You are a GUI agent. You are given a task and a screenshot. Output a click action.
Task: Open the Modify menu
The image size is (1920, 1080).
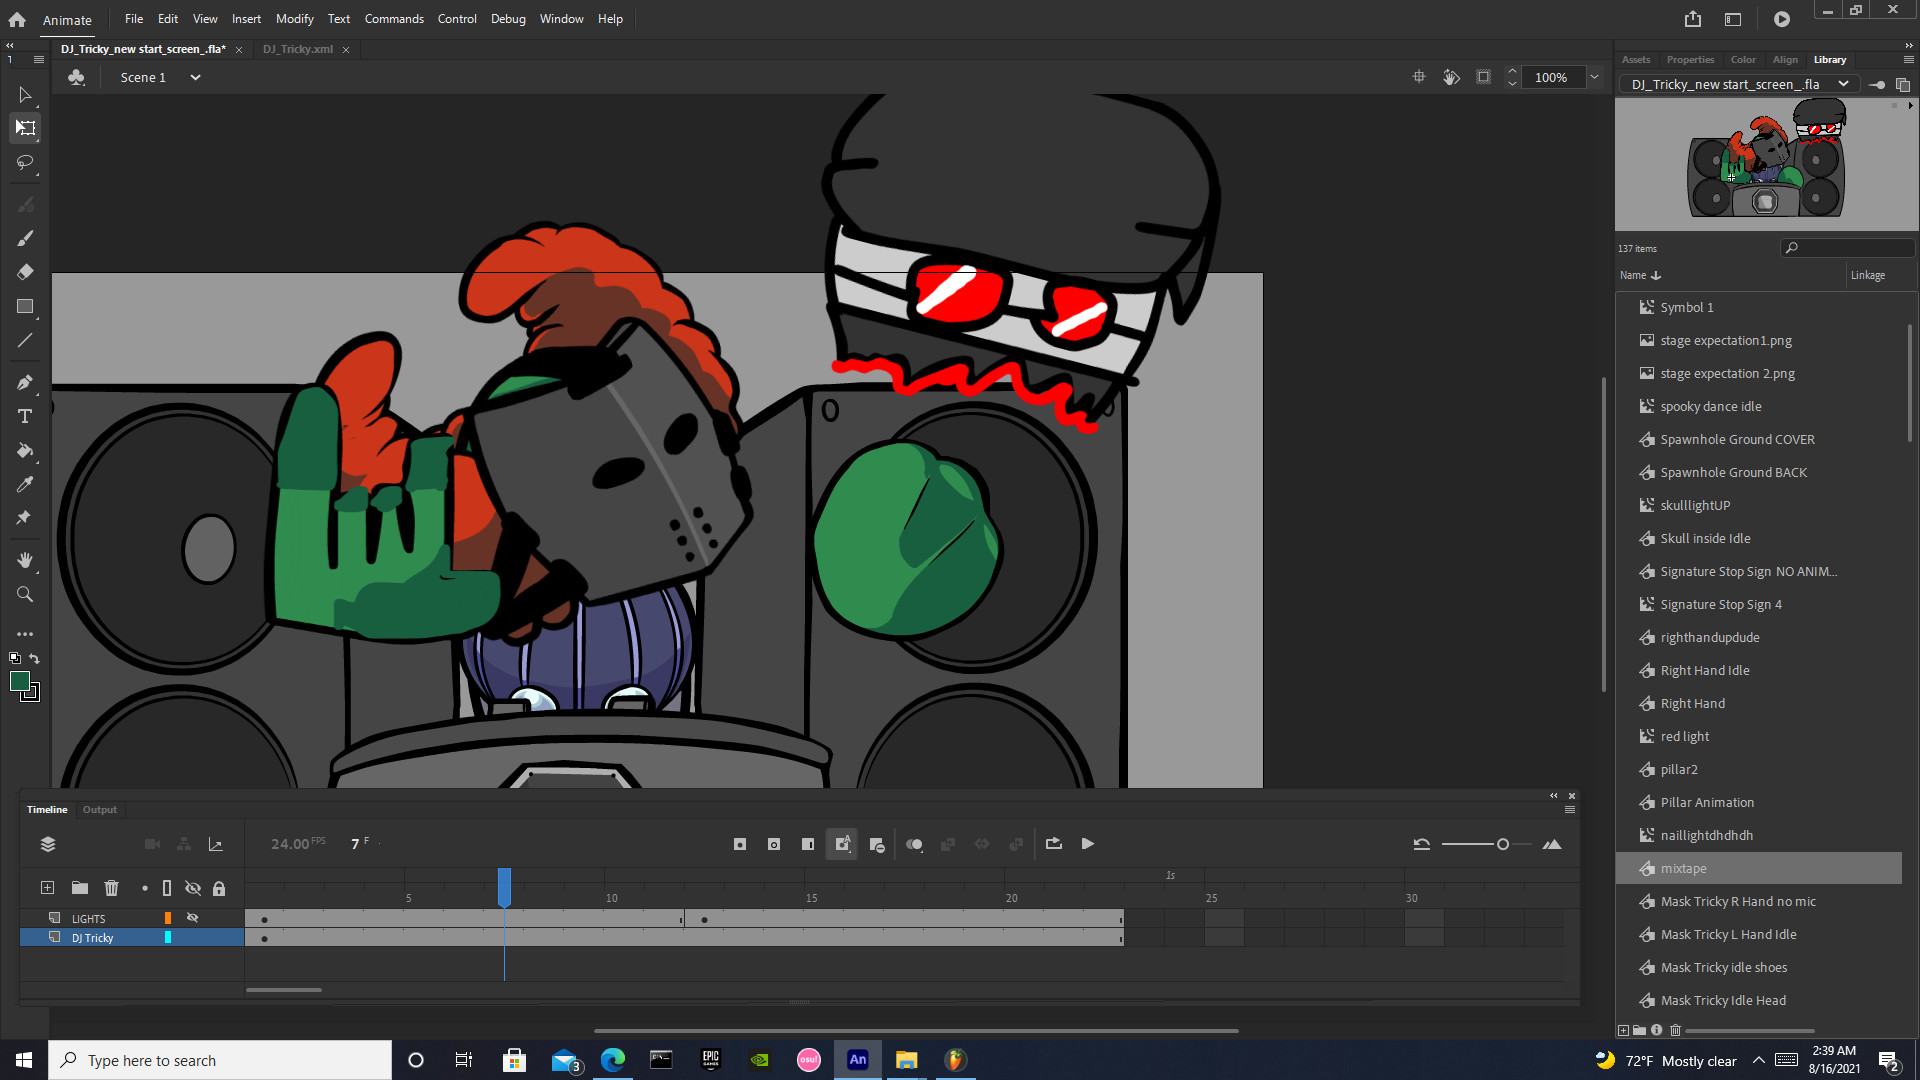[294, 19]
